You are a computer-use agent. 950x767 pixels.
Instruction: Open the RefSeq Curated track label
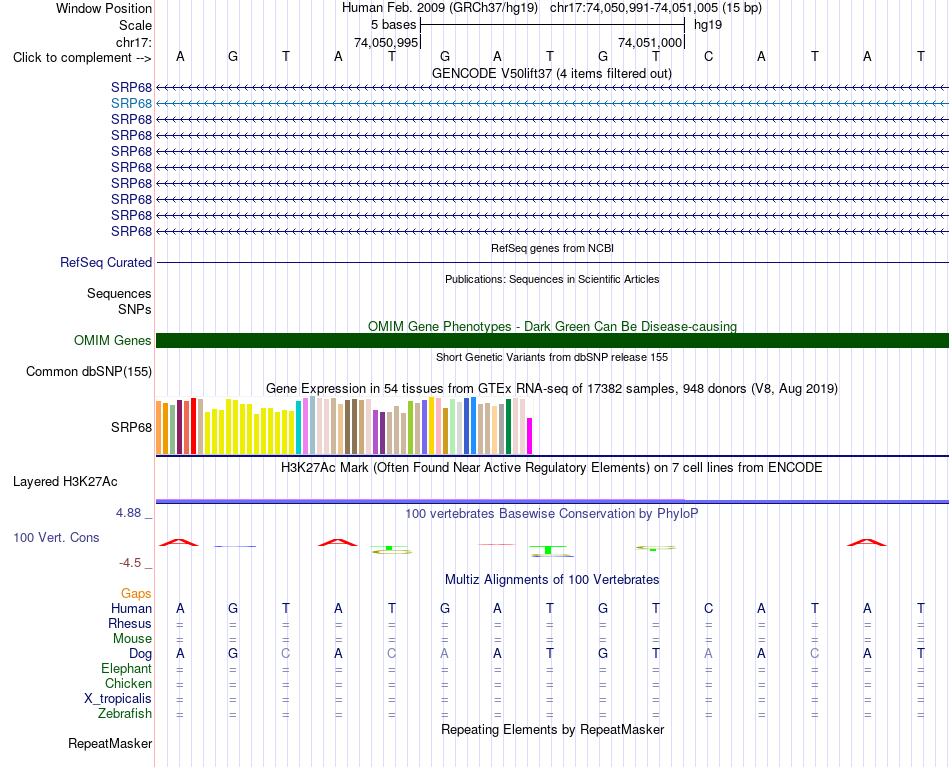105,262
